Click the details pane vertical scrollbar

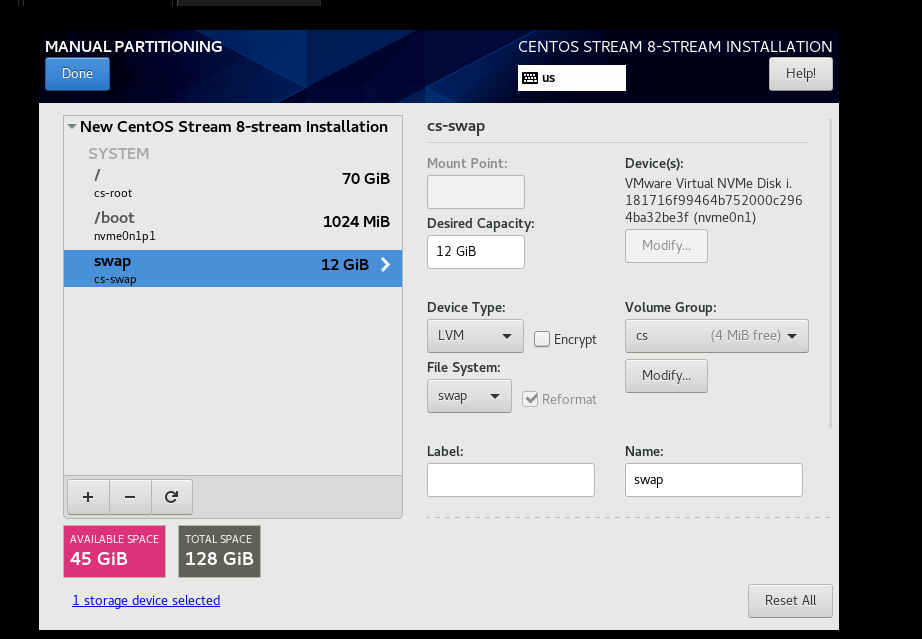click(830, 273)
